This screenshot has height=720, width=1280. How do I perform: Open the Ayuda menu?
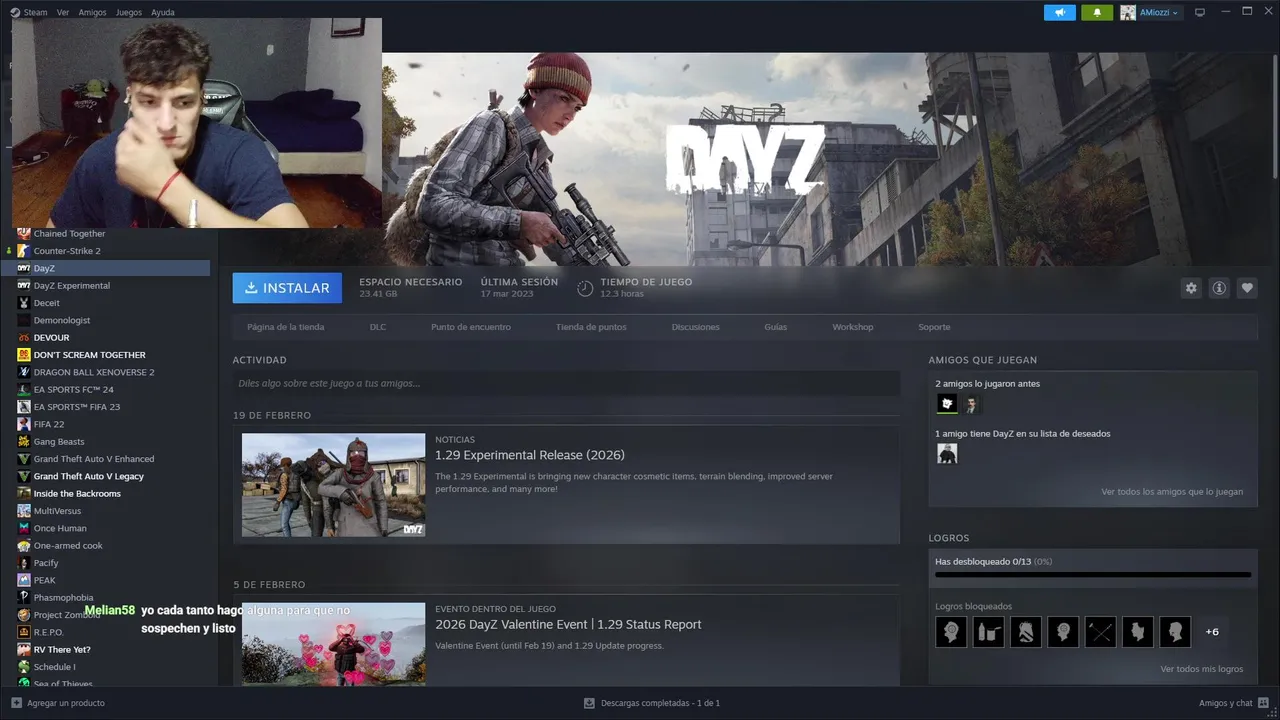pos(162,12)
